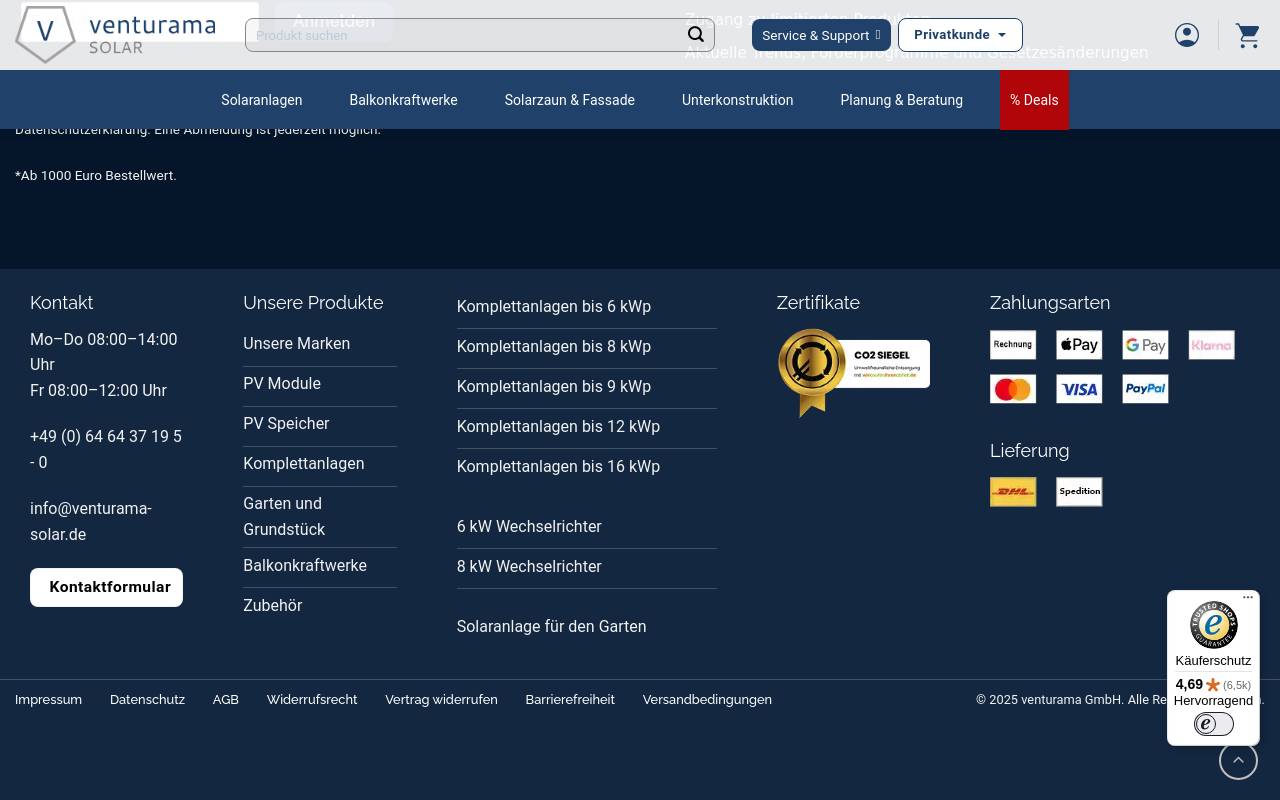Open the Balkonkraftwerke footer link

[305, 566]
